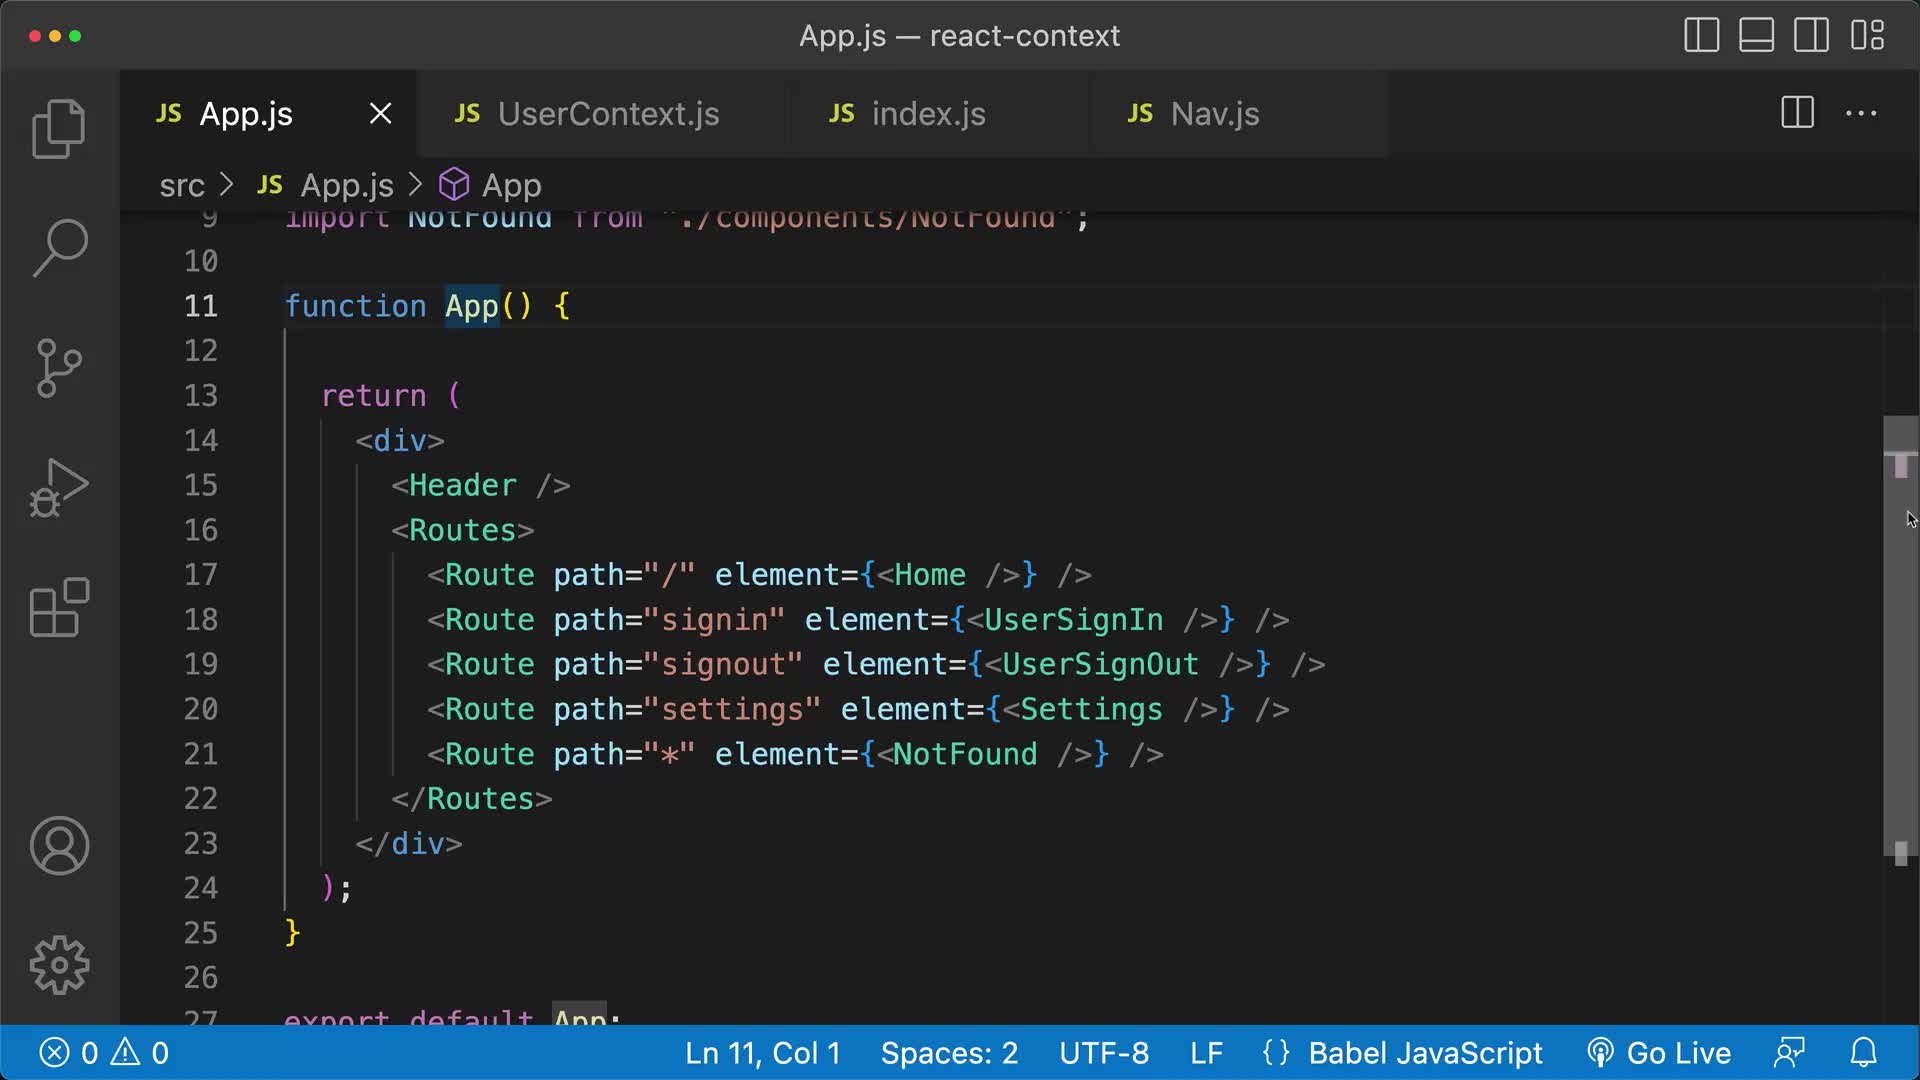
Task: Close the App.js tab
Action: (380, 114)
